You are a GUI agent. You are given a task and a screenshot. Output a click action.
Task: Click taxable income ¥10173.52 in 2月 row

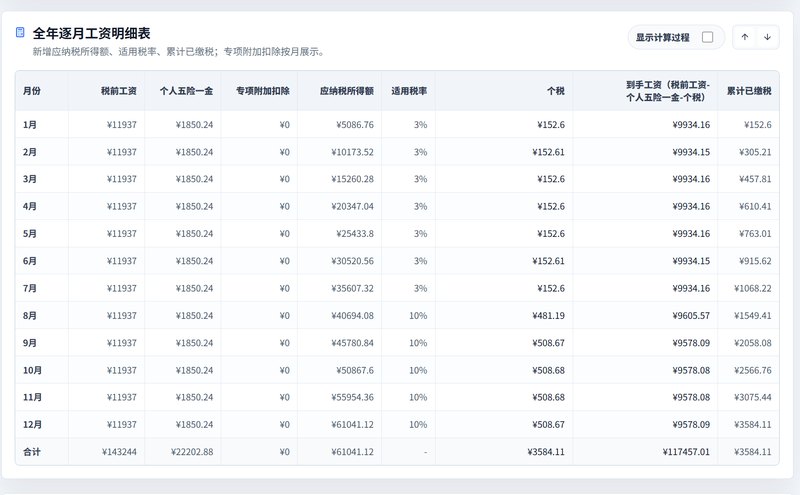pos(352,152)
